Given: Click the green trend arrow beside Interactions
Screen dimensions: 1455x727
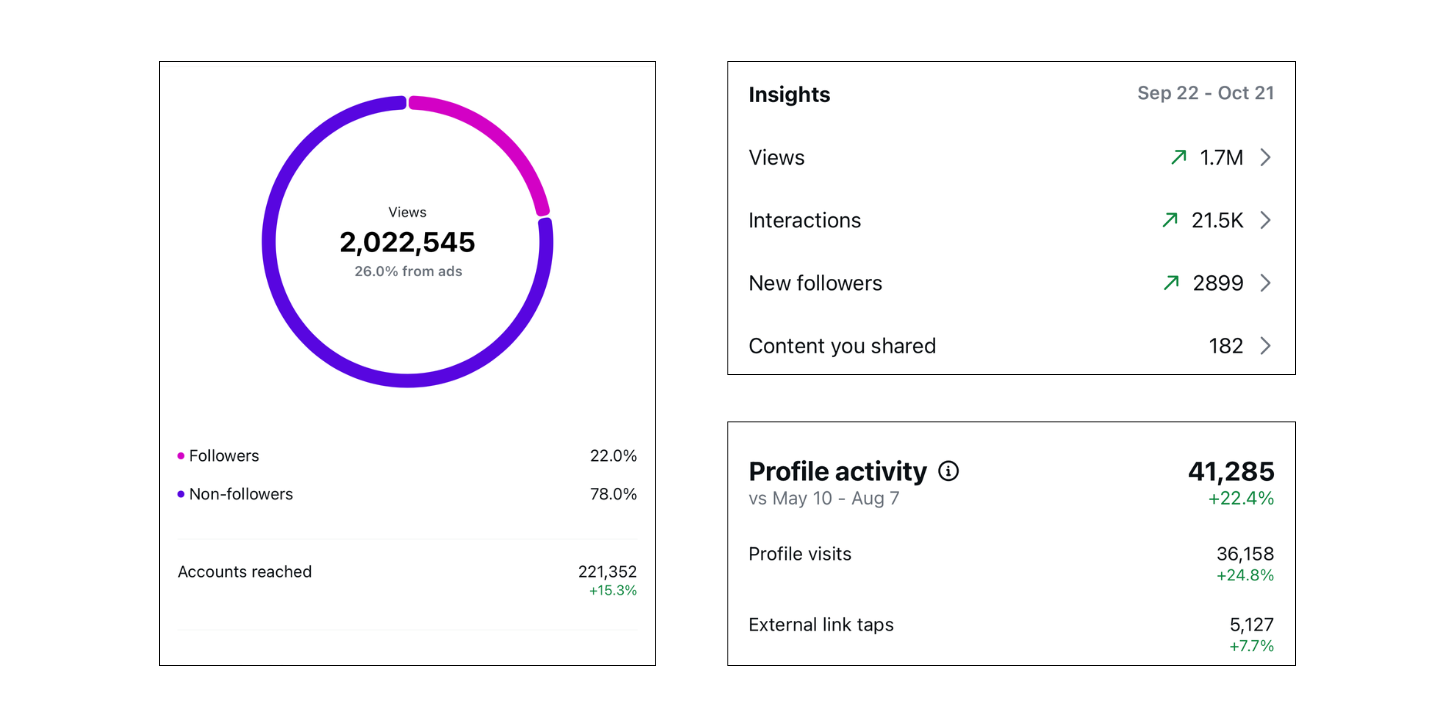Looking at the screenshot, I should point(1170,220).
